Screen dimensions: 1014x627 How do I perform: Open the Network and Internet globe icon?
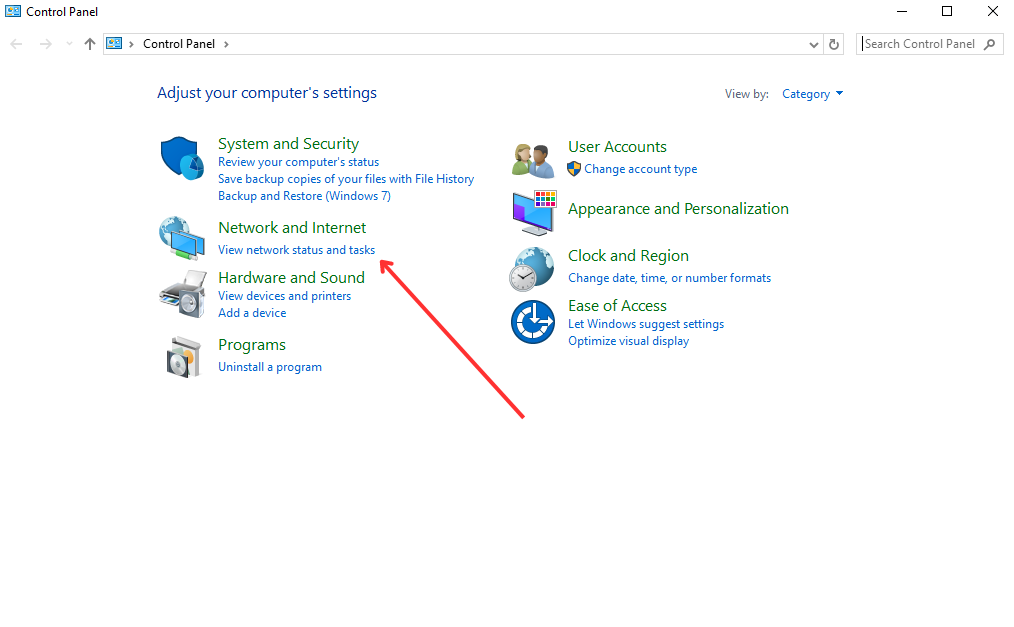181,237
